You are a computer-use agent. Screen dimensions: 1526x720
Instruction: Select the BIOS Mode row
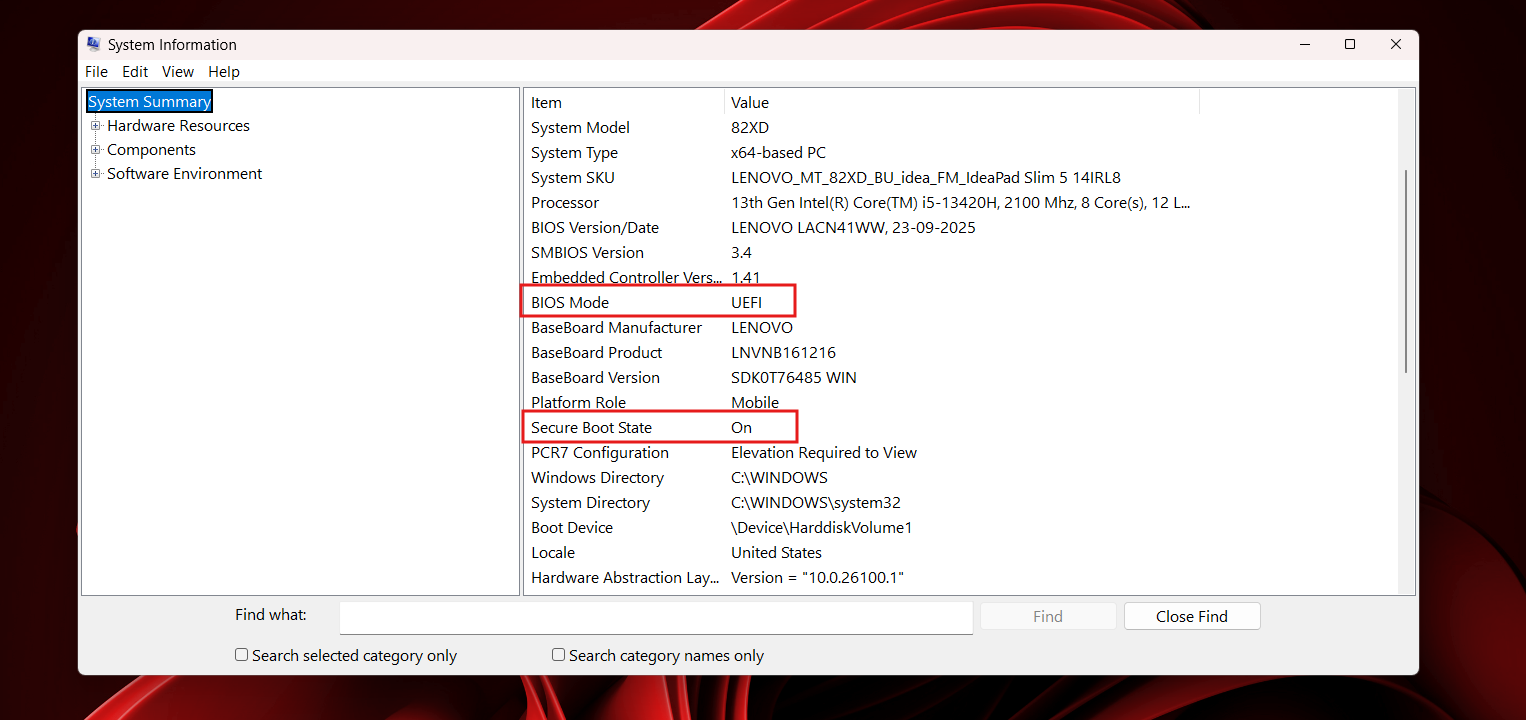click(x=600, y=302)
